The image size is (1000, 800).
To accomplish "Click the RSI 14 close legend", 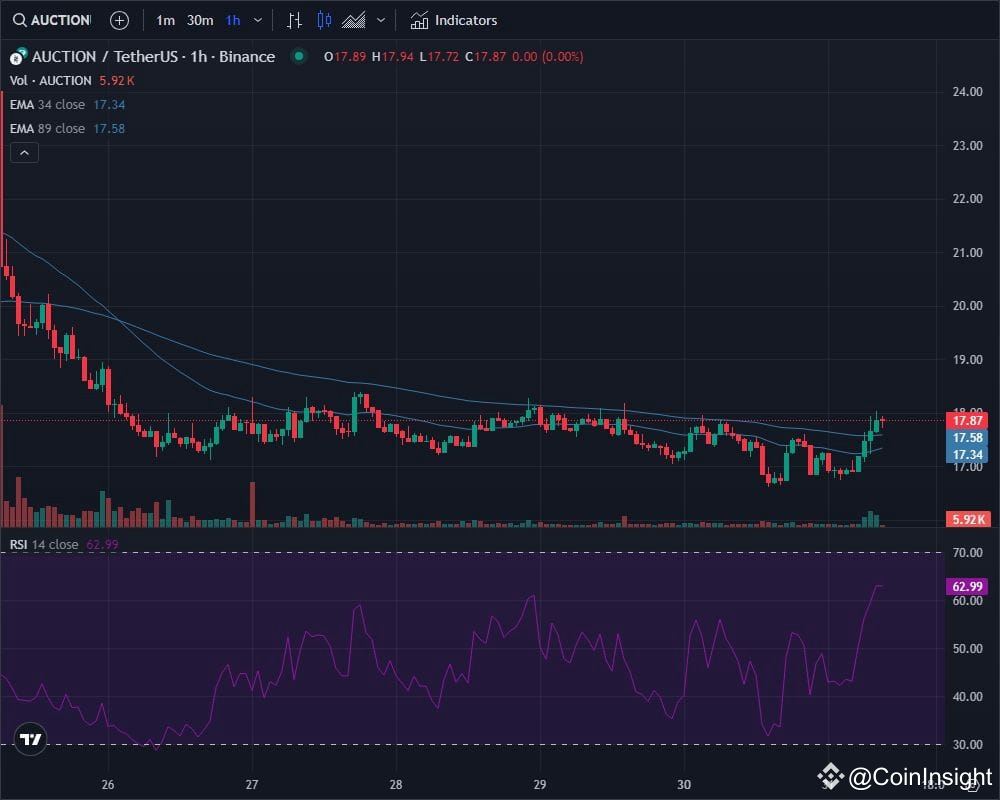I will pos(64,545).
